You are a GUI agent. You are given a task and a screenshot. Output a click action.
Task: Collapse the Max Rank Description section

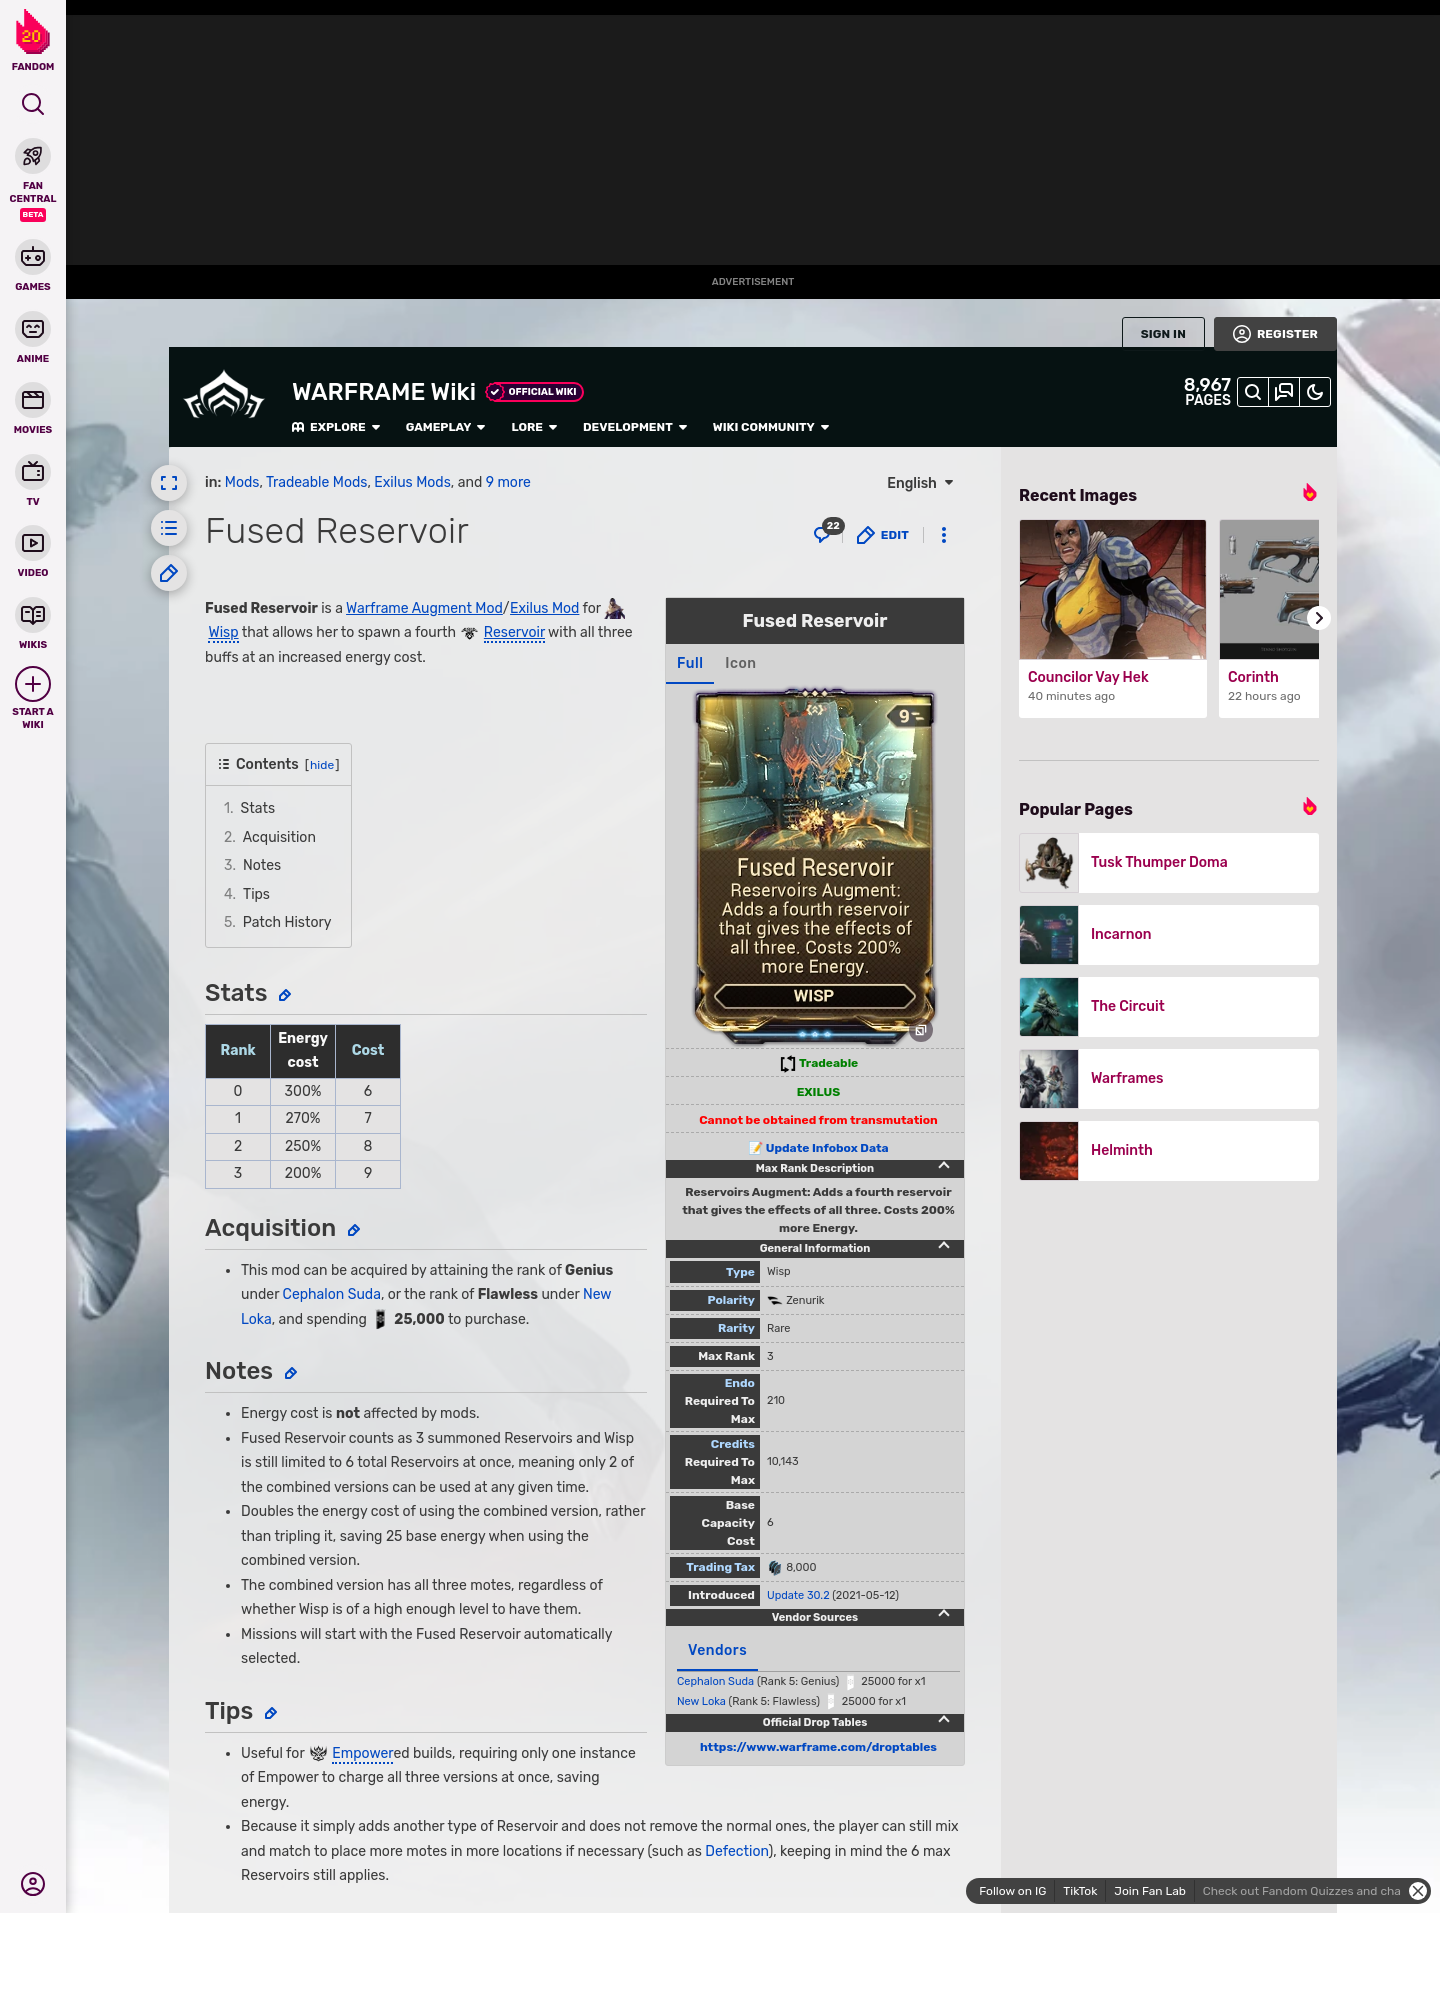click(944, 1166)
